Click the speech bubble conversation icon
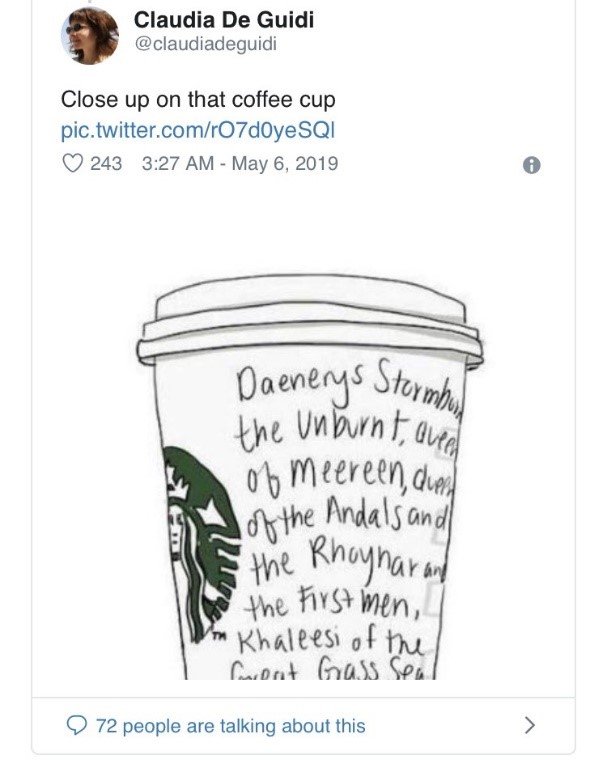The width and height of the screenshot is (607, 768). coord(76,725)
